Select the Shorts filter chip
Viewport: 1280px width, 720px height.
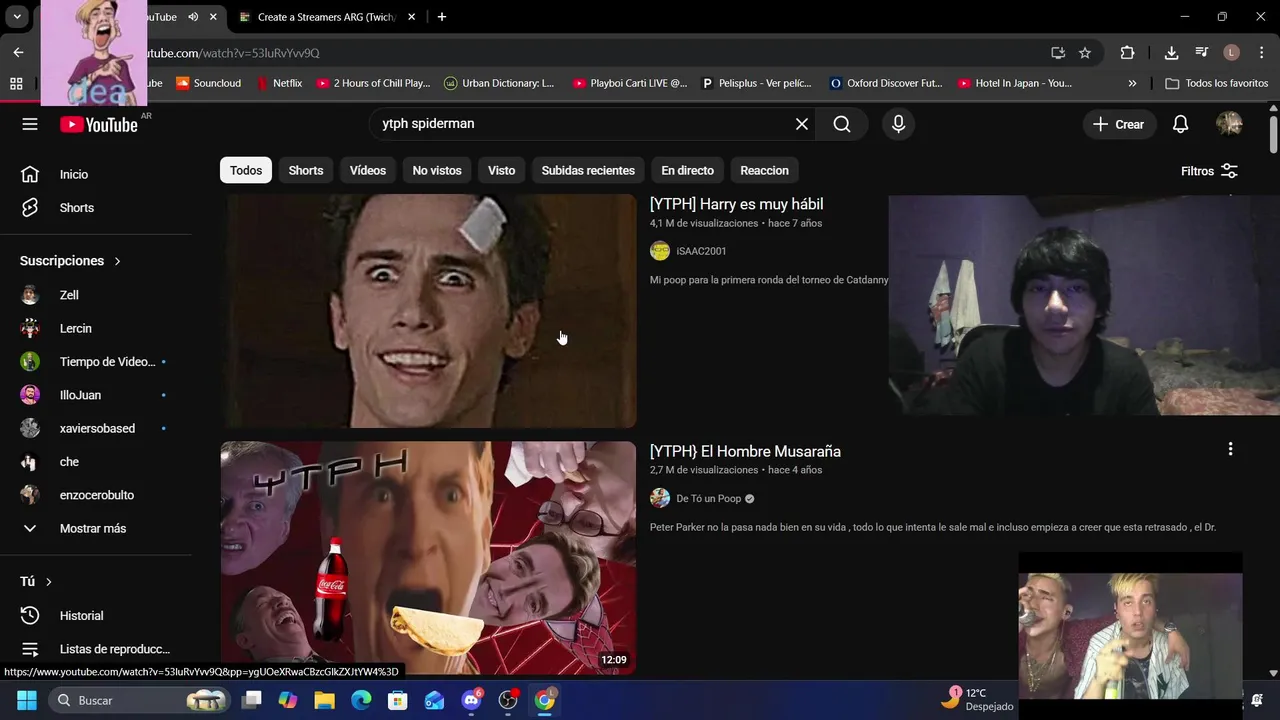point(306,170)
